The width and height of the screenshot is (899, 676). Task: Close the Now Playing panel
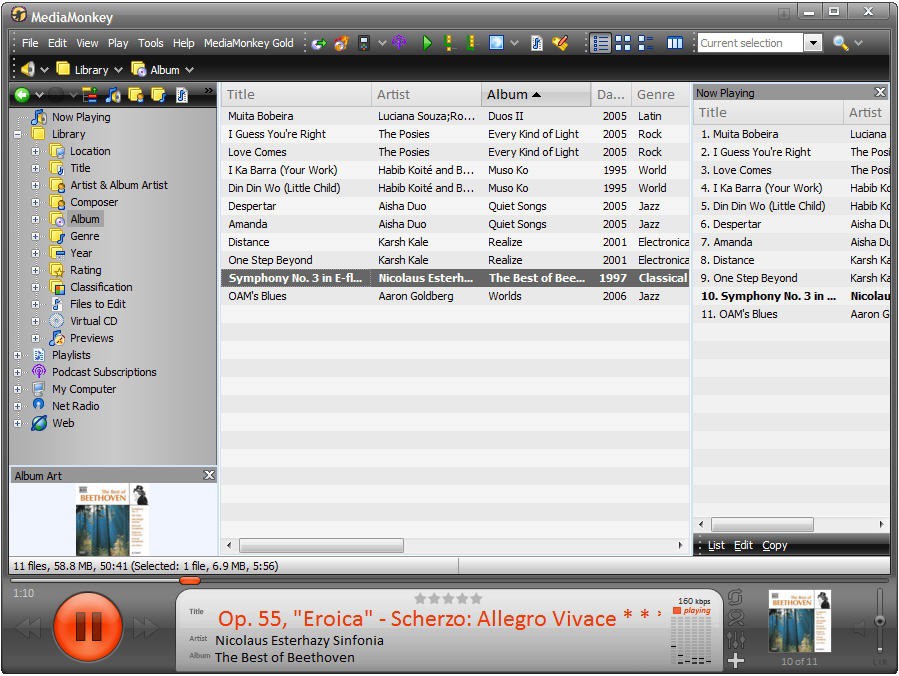(x=880, y=92)
